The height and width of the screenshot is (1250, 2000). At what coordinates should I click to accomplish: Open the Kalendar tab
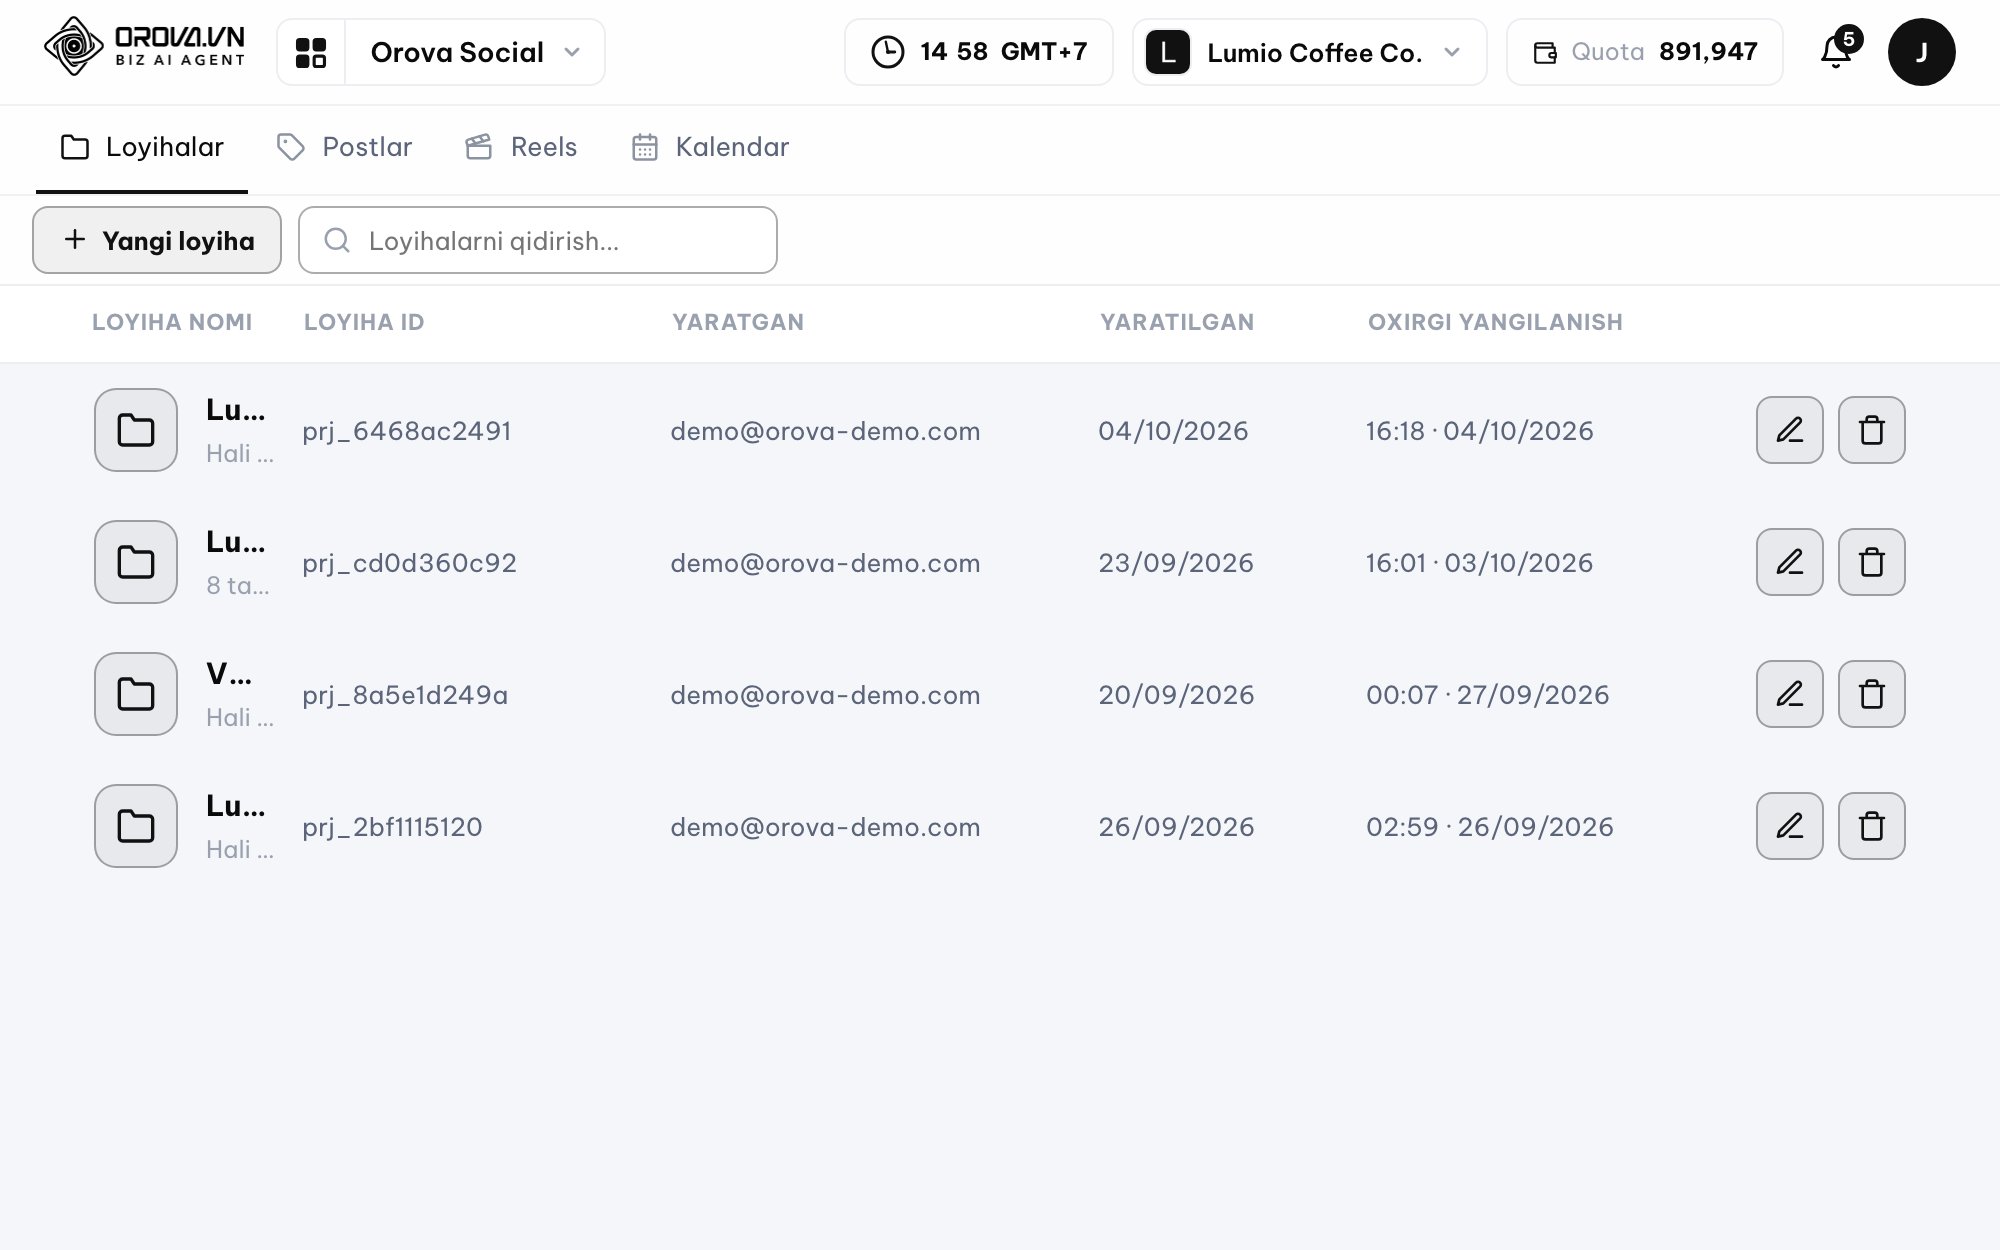[x=711, y=147]
